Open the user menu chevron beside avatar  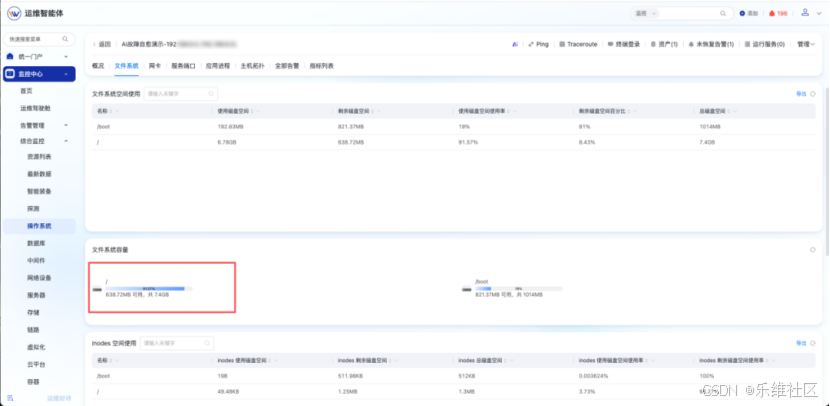(819, 14)
